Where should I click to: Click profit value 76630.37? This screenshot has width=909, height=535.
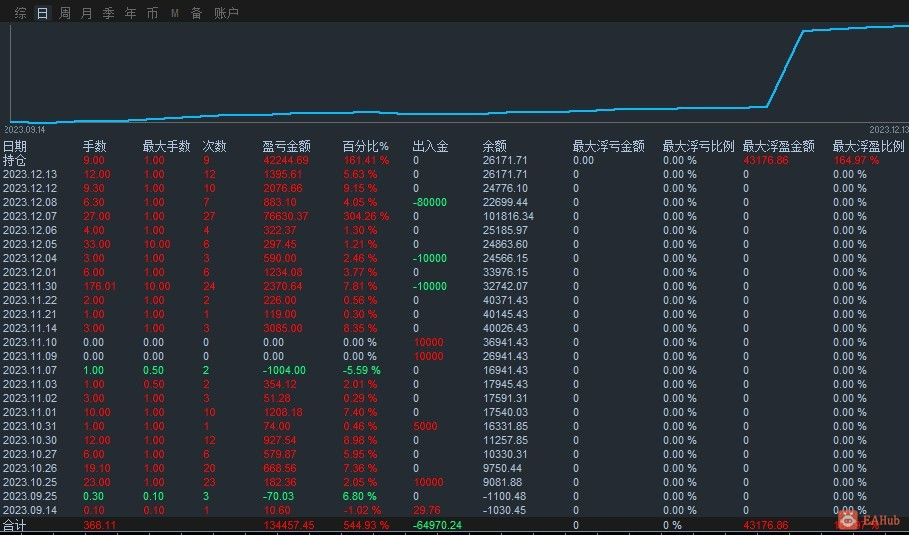(x=286, y=216)
